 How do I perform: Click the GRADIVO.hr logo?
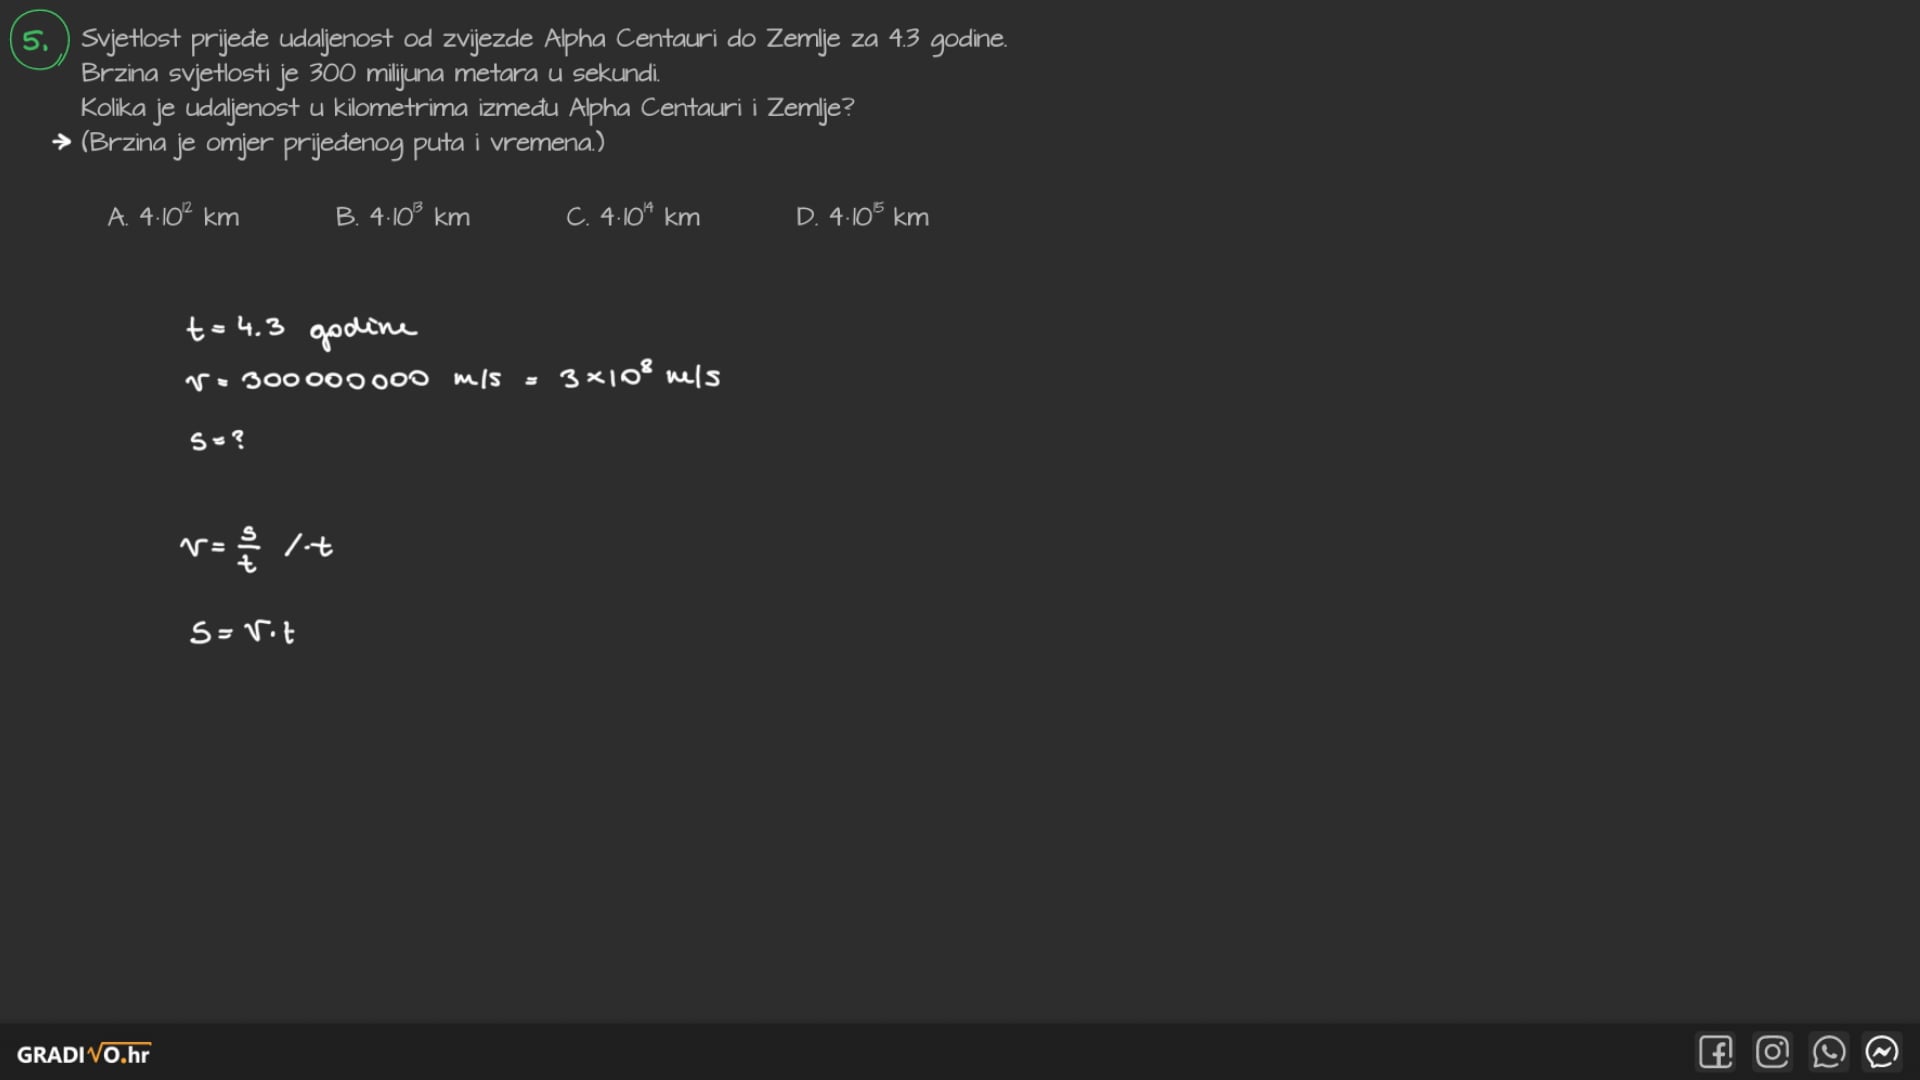coord(84,1054)
